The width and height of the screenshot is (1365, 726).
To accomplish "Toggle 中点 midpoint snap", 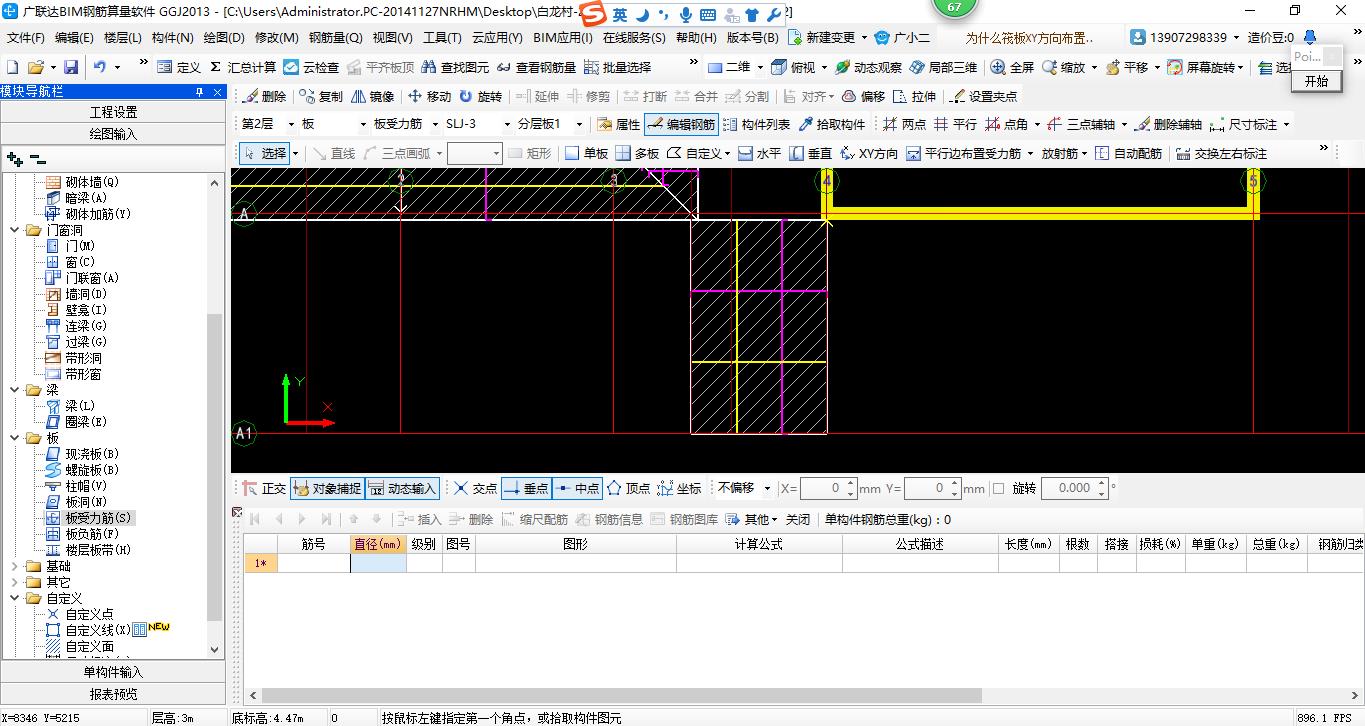I will click(x=576, y=488).
